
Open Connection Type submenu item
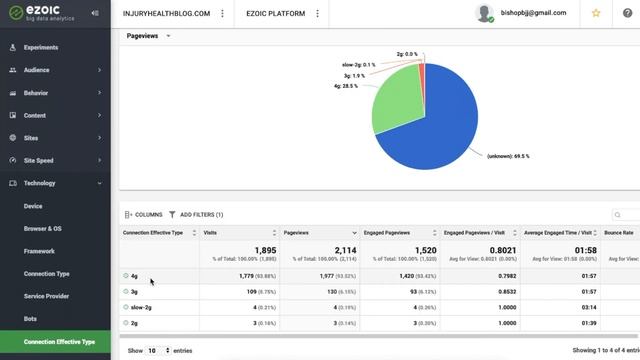pyautogui.click(x=47, y=273)
